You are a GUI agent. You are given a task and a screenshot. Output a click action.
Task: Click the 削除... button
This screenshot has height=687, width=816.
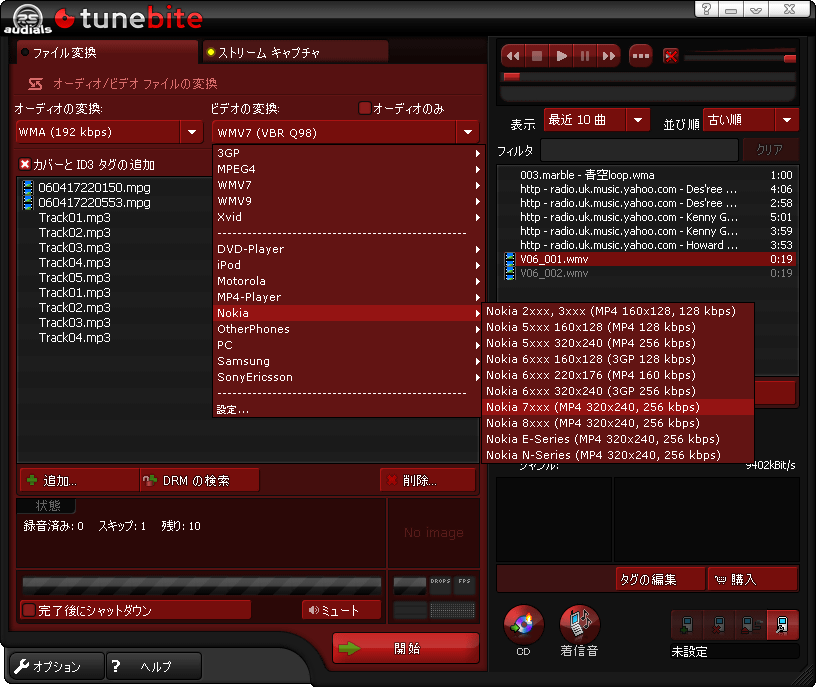point(428,480)
